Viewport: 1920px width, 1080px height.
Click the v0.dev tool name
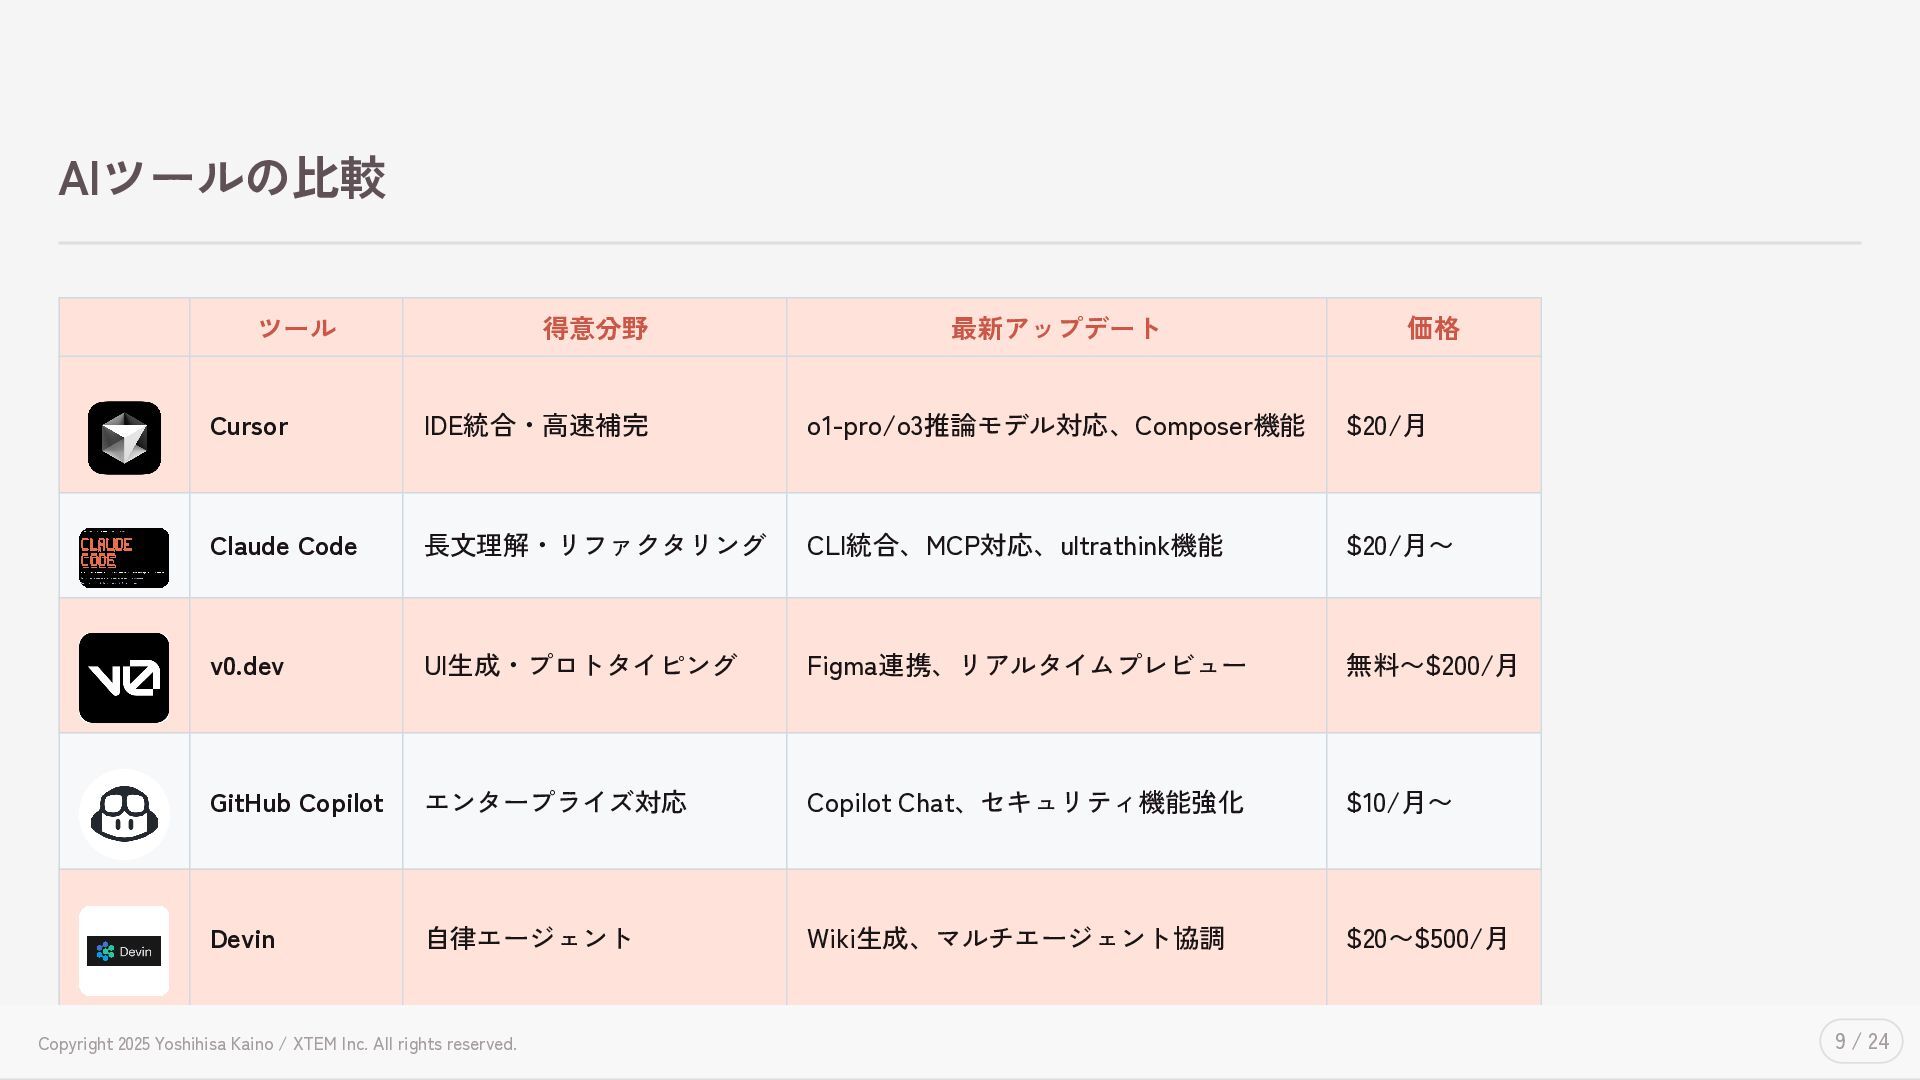coord(247,667)
